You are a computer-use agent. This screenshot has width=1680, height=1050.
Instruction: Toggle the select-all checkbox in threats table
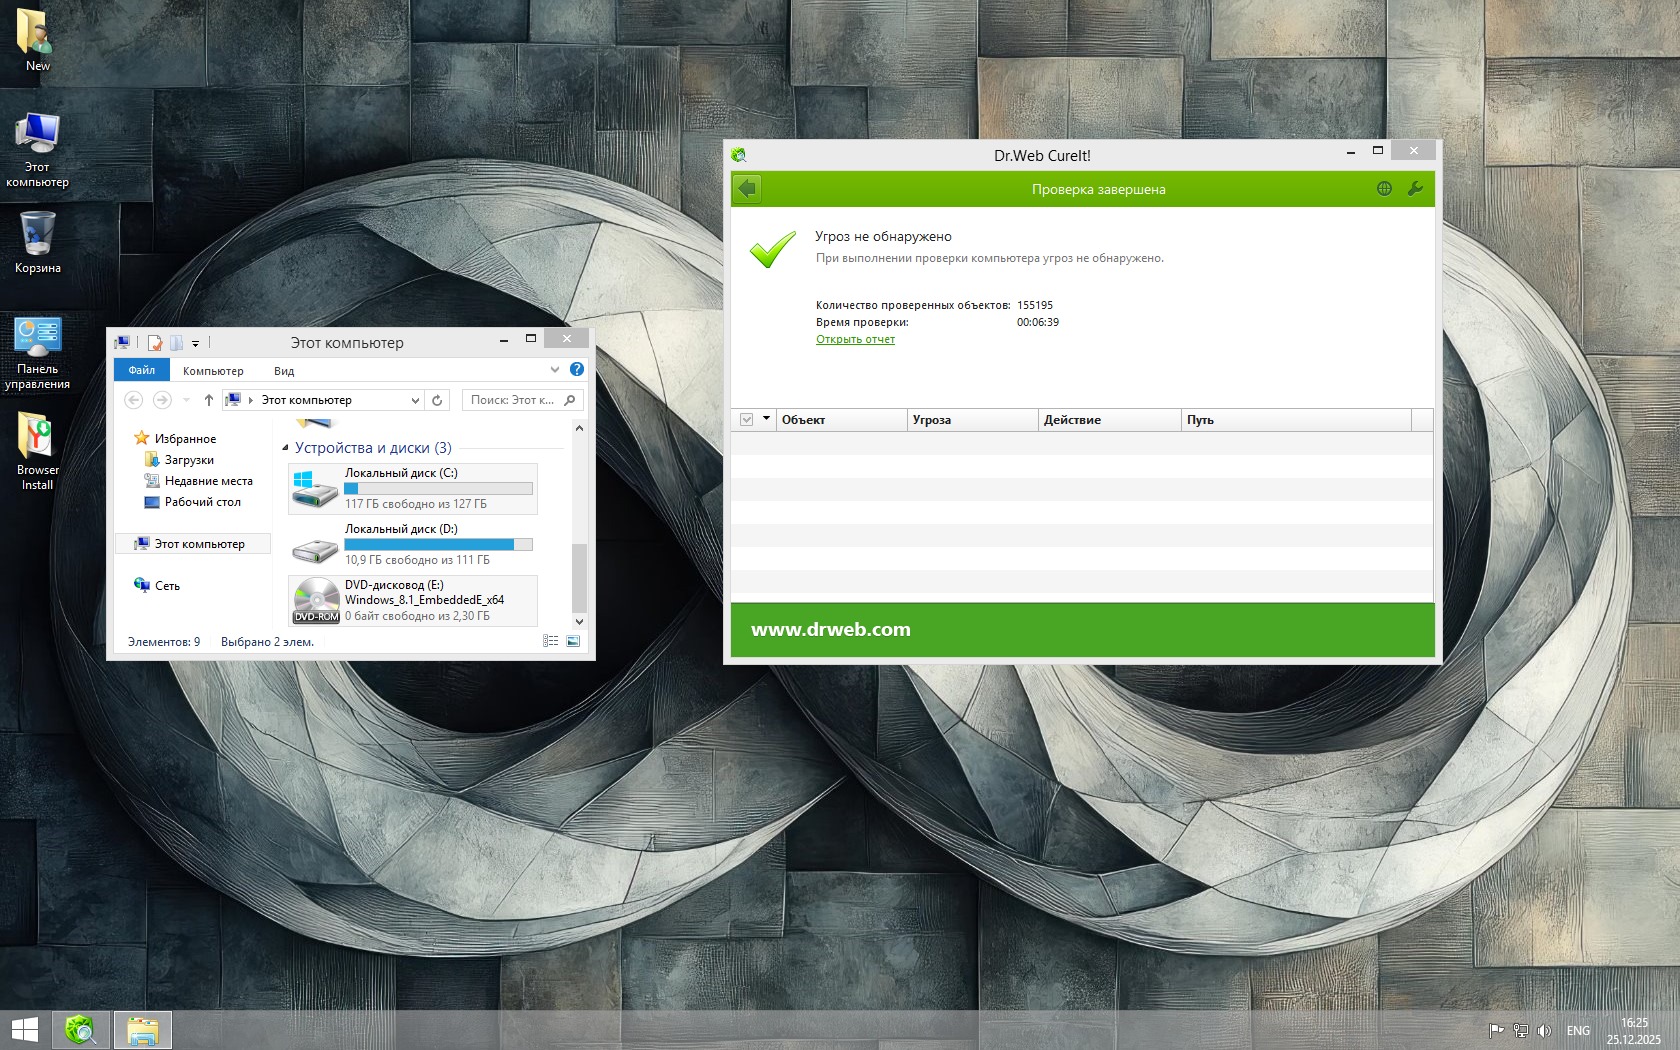pyautogui.click(x=746, y=420)
